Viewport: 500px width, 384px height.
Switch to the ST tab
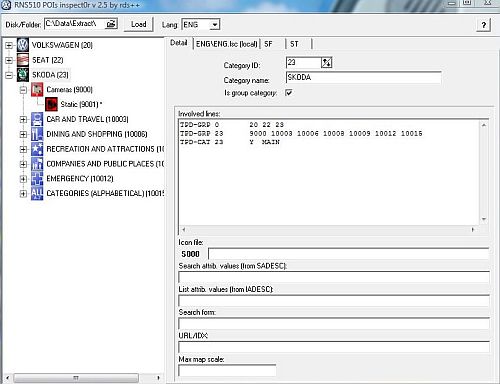click(x=294, y=44)
